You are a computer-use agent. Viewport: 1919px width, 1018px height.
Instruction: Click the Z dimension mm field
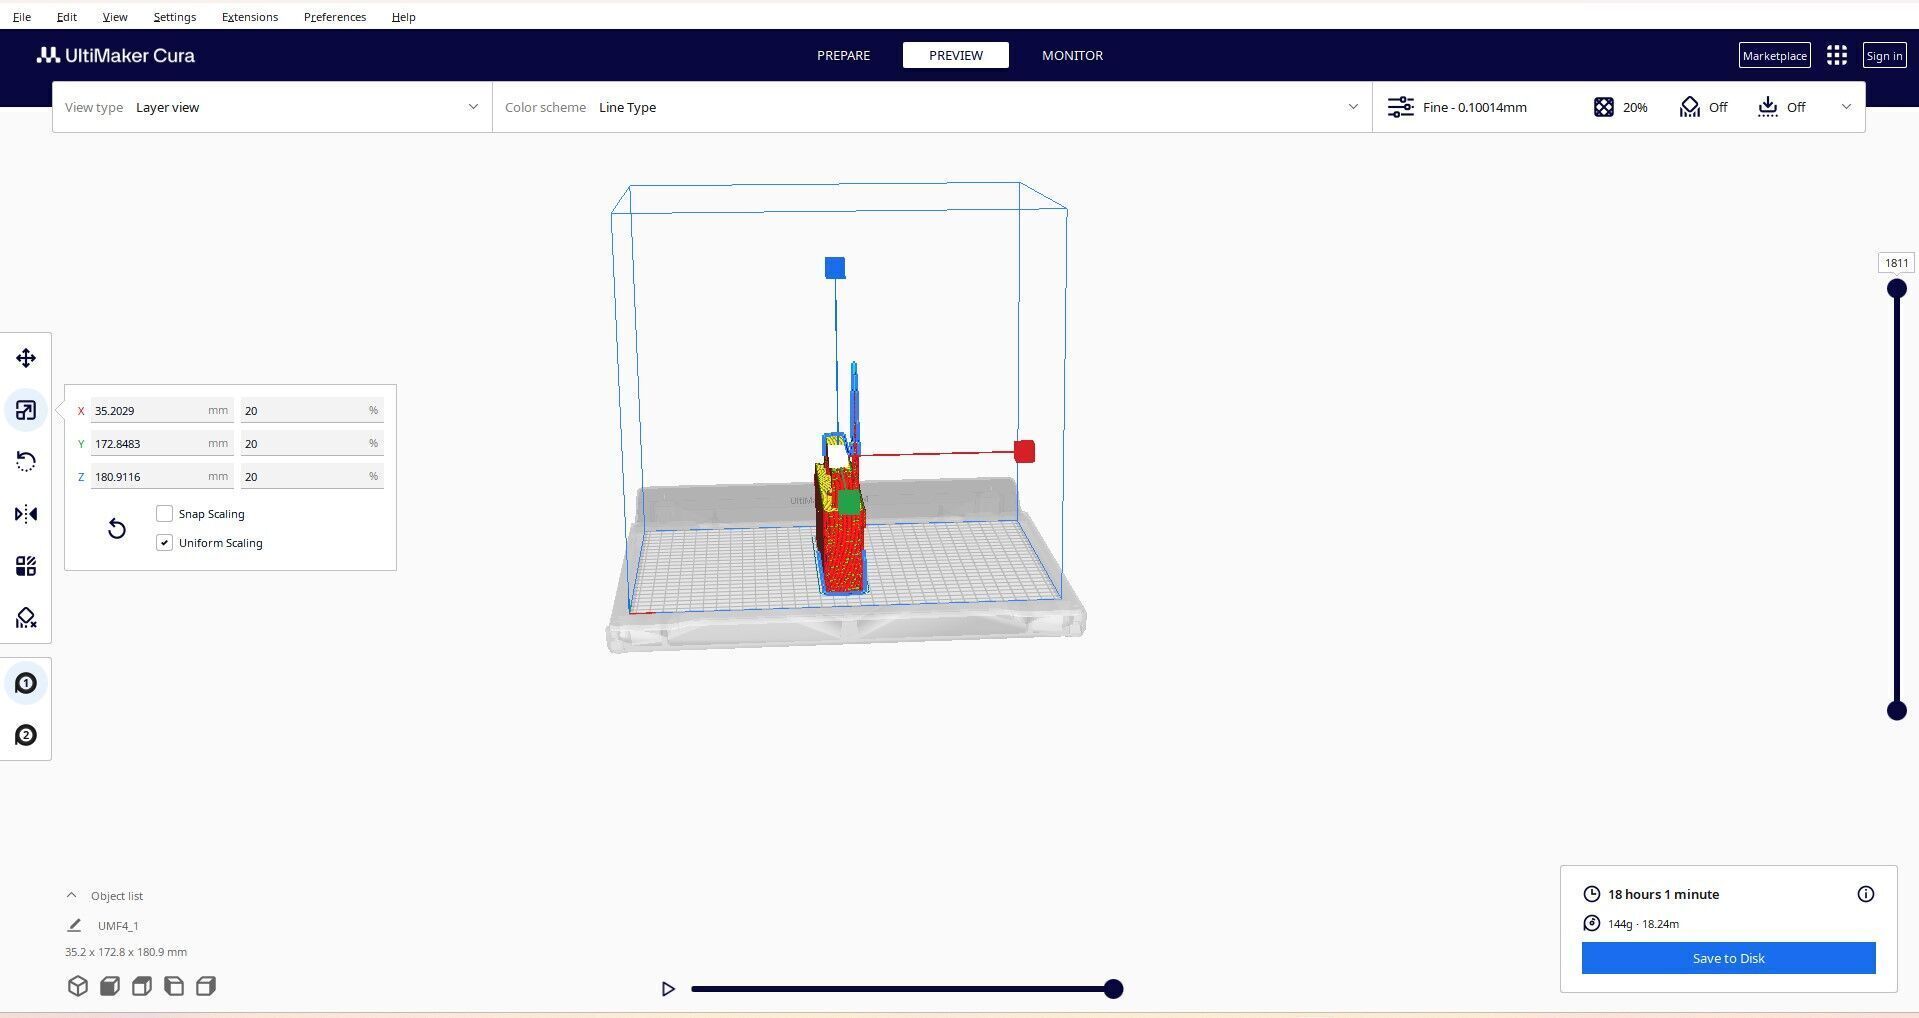pyautogui.click(x=162, y=476)
